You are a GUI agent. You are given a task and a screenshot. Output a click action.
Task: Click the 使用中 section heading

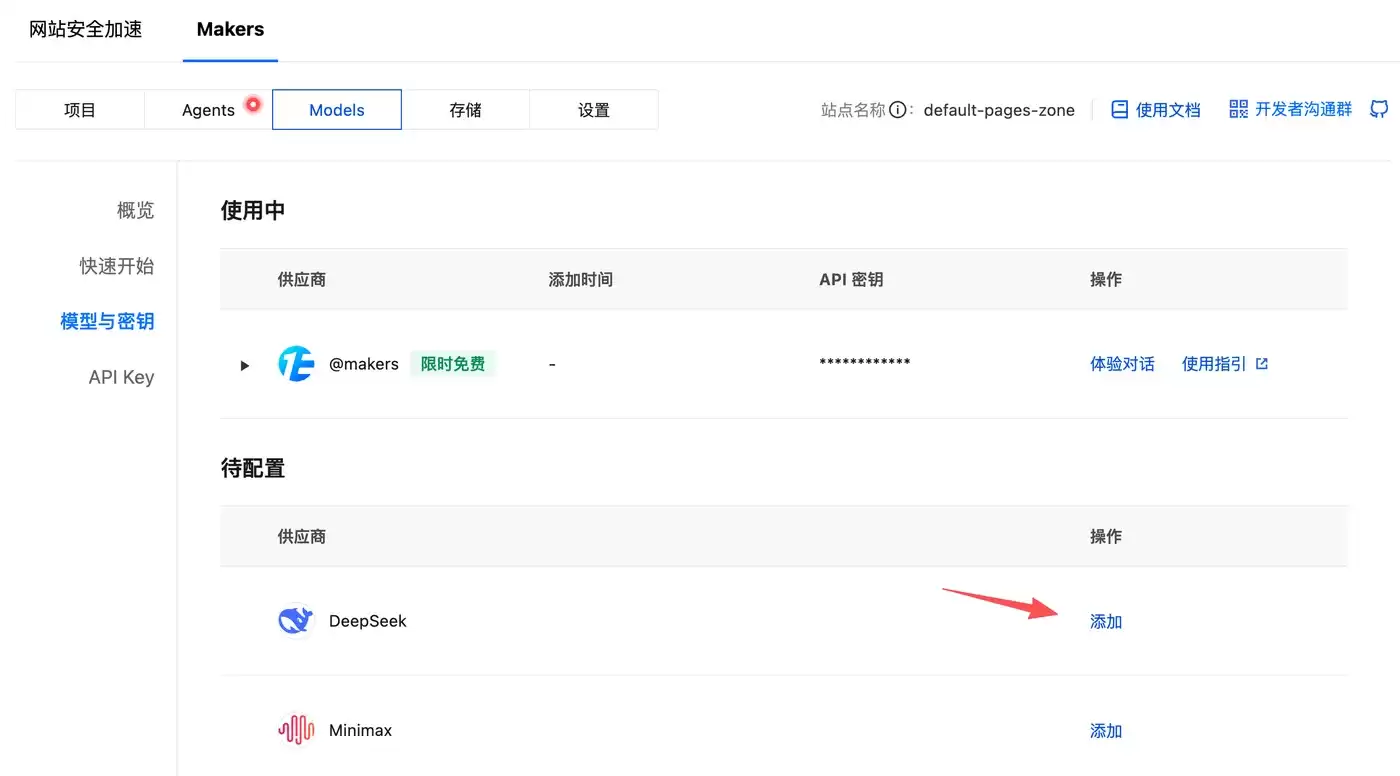253,210
